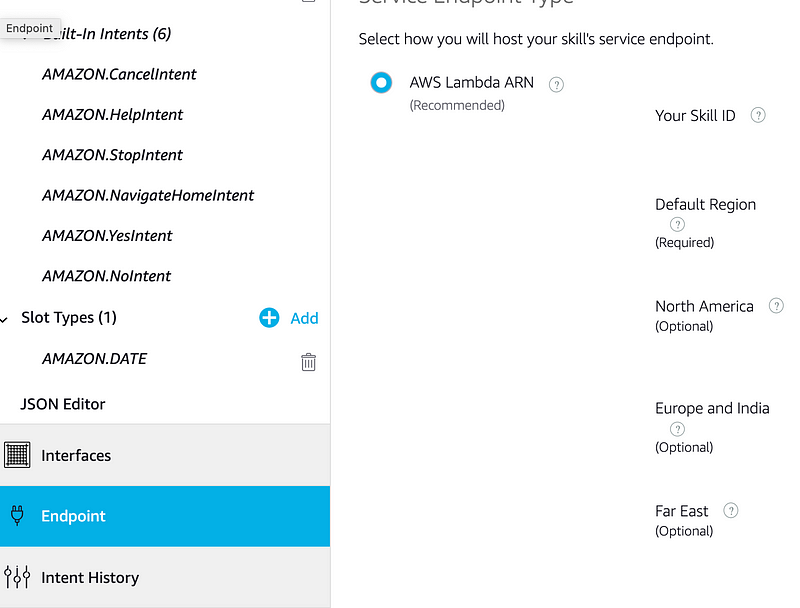Click help icon under Europe and India
Screen dimensions: 800x608
(677, 429)
